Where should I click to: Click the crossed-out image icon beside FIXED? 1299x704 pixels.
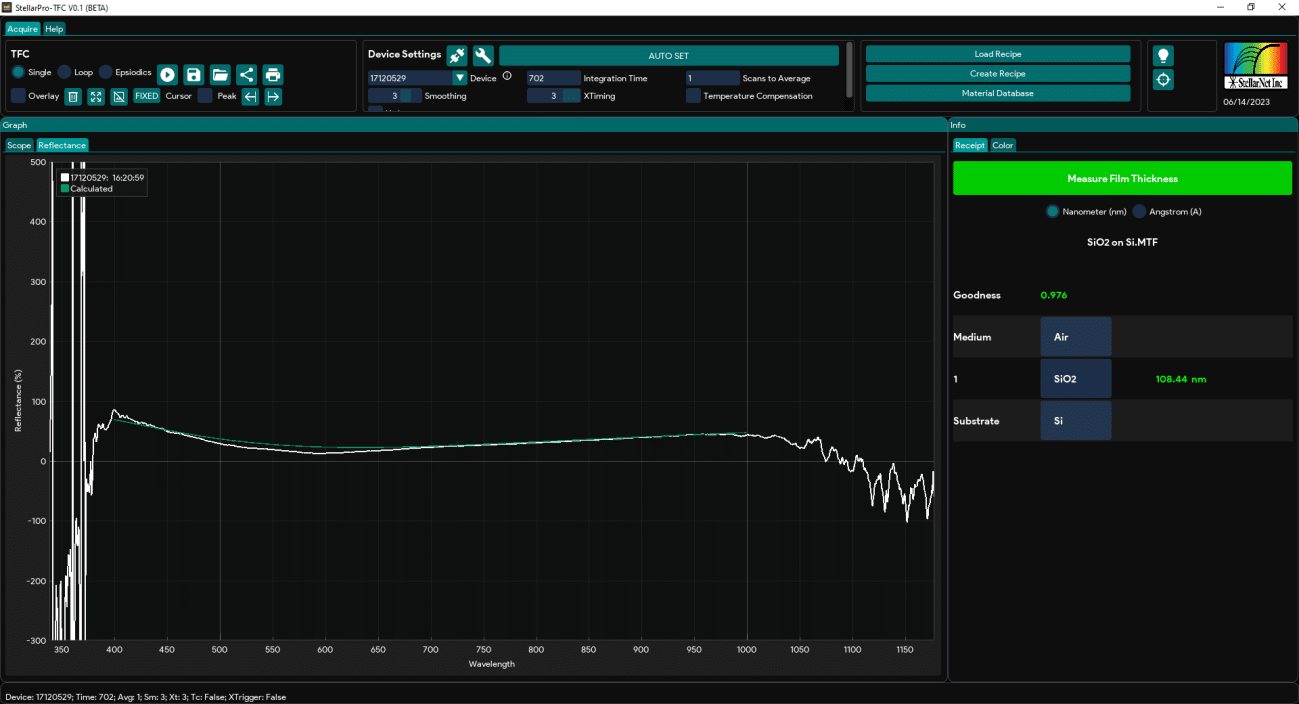[118, 97]
